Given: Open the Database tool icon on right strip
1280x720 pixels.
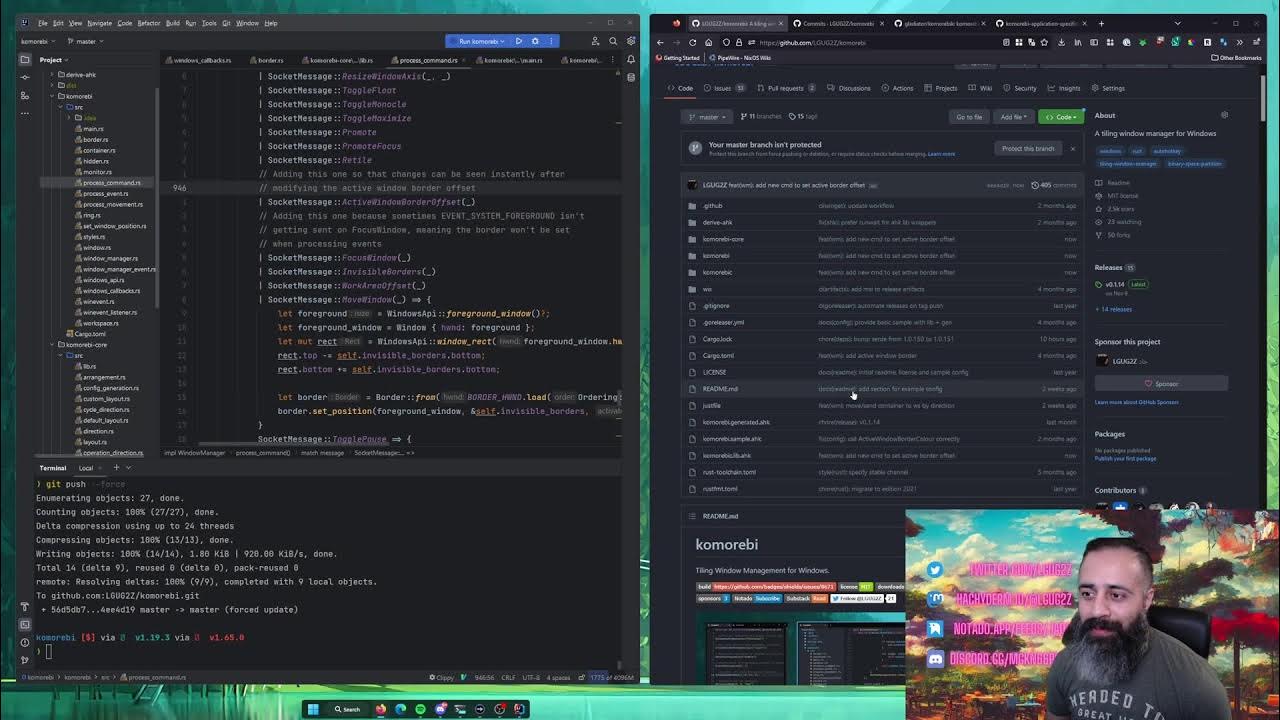Looking at the screenshot, I should [x=631, y=76].
